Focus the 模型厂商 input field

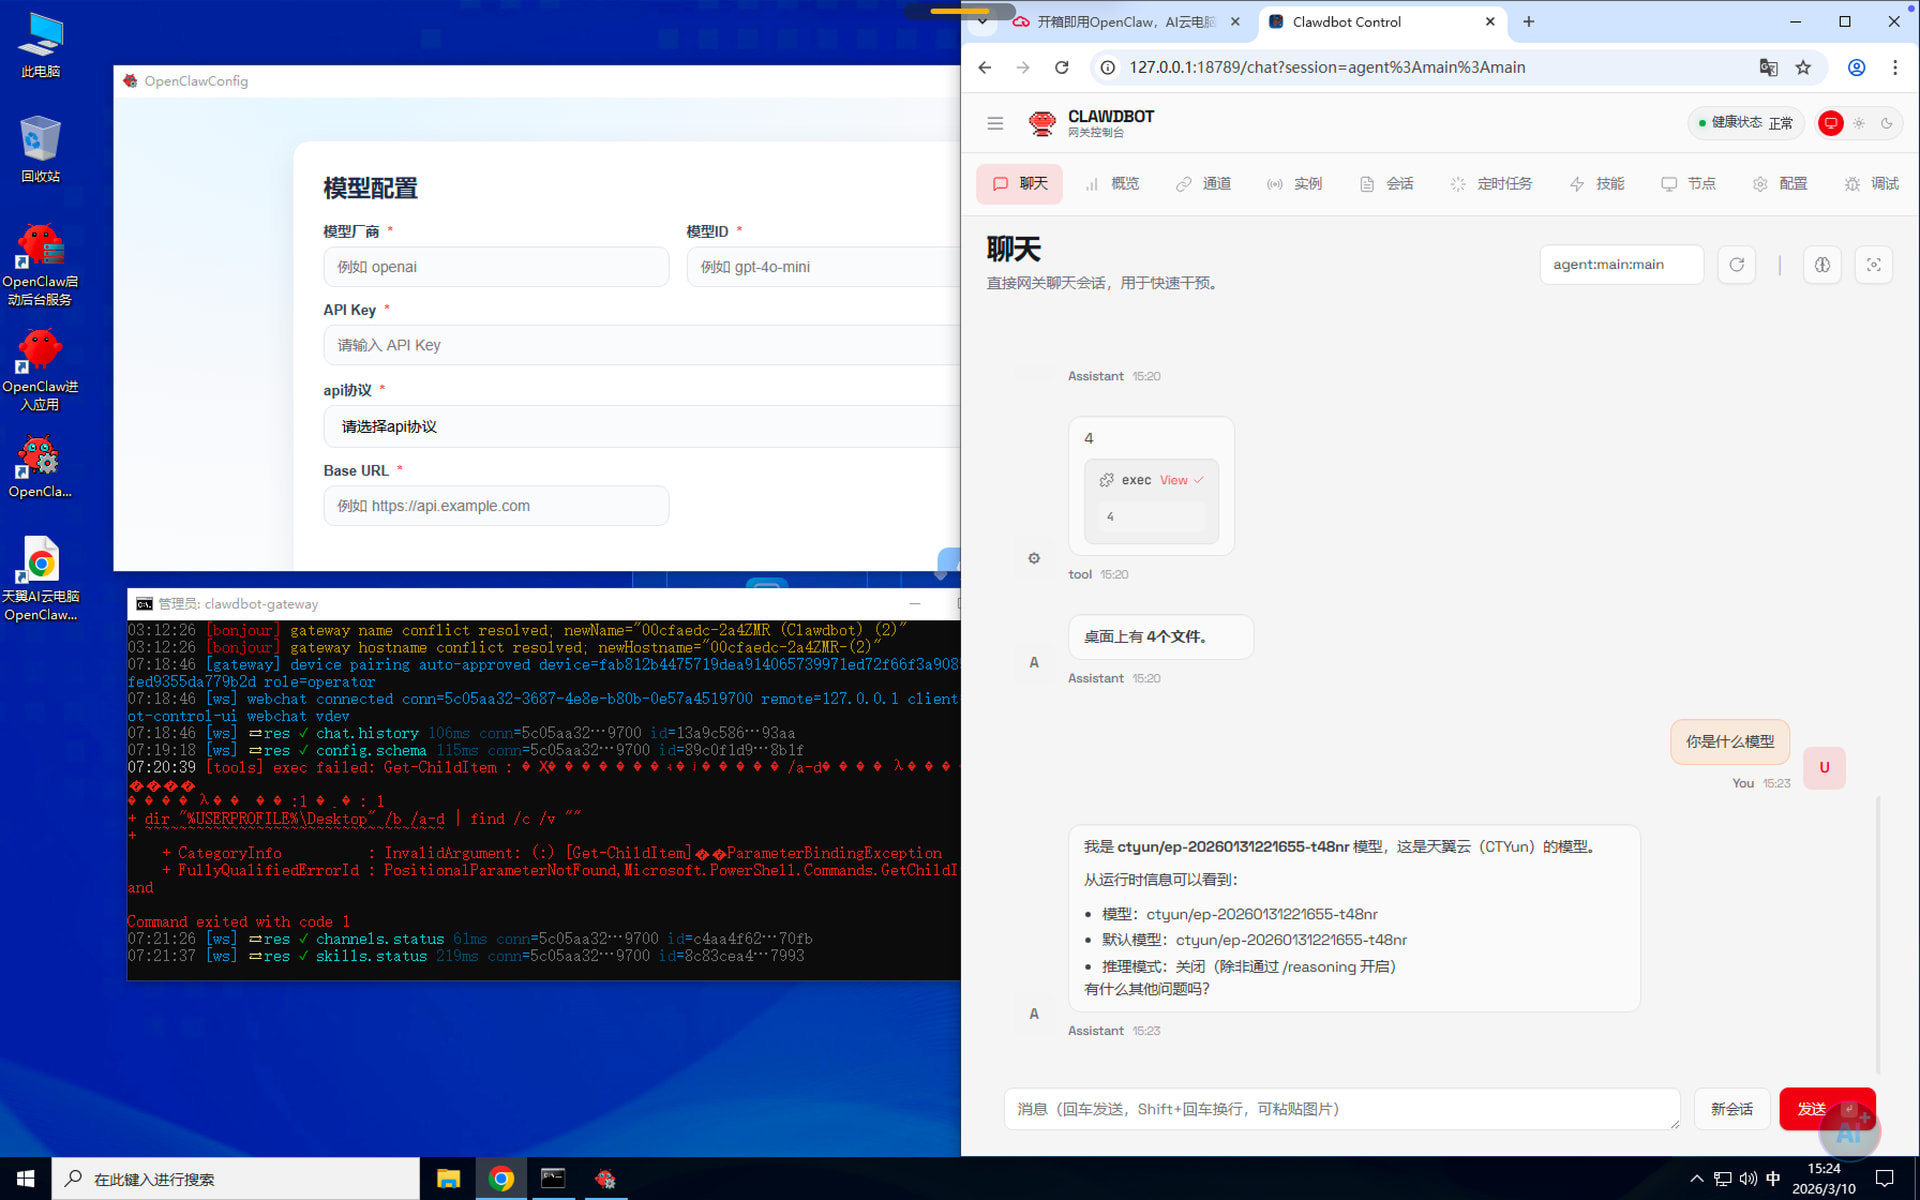[x=496, y=267]
